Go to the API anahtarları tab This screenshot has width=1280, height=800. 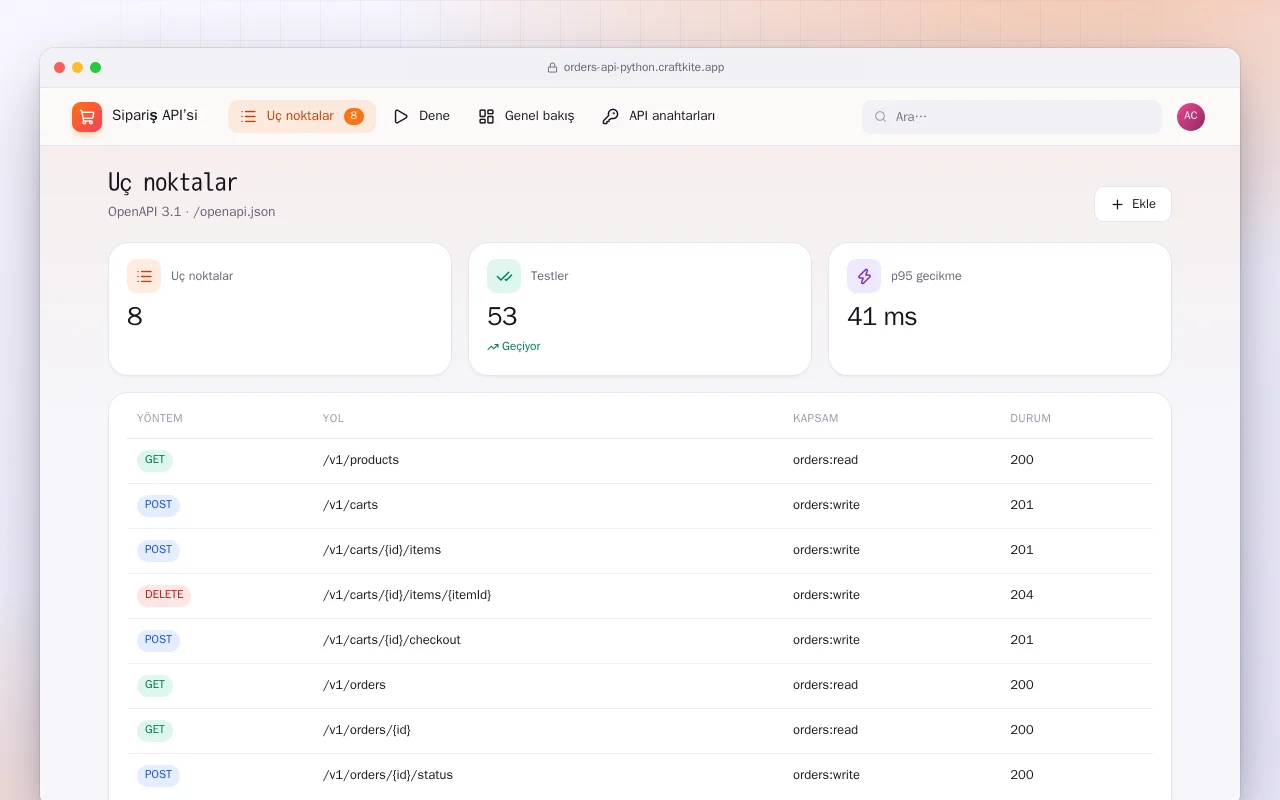click(x=659, y=116)
